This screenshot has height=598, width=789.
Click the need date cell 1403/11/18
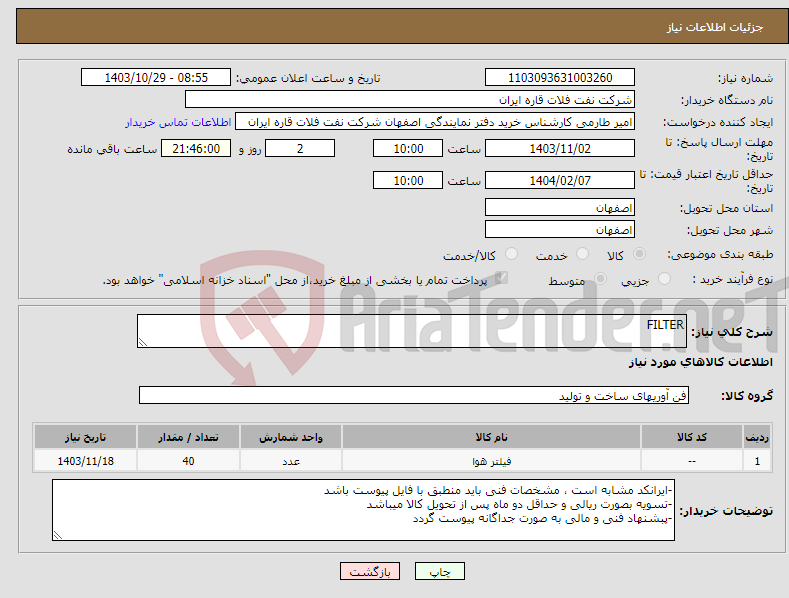pyautogui.click(x=86, y=461)
